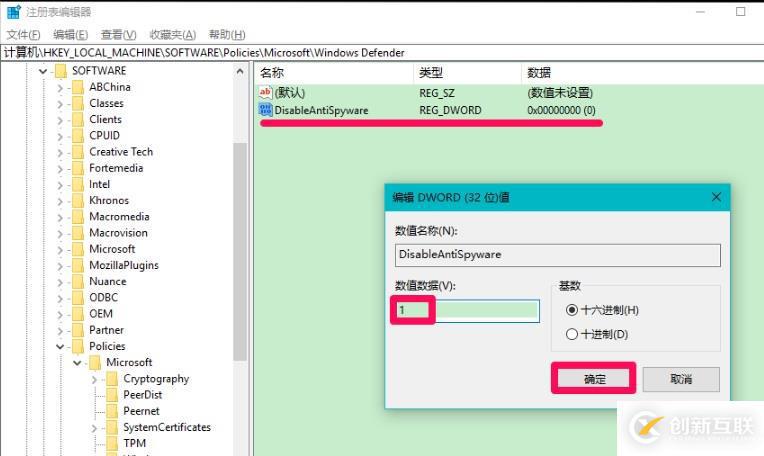This screenshot has height=456, width=764.
Task: Cancel the dialog with 取消 button
Action: 681,379
